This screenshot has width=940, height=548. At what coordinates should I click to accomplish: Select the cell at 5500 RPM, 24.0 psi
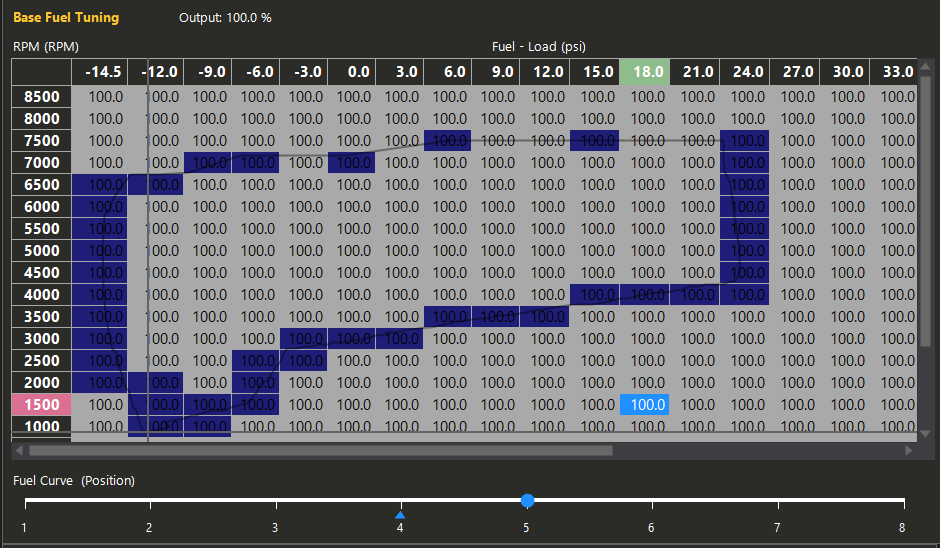click(745, 228)
